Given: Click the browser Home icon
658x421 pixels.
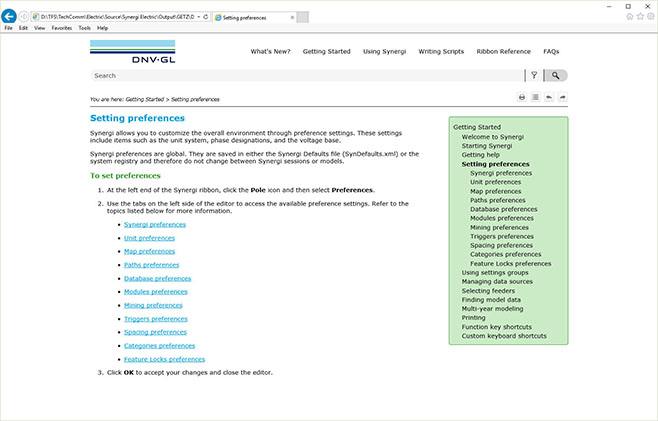Looking at the screenshot, I should click(629, 16).
